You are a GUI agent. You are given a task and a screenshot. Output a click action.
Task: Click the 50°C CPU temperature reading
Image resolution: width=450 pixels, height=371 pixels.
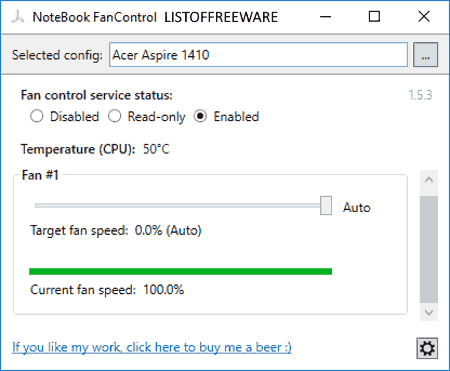156,149
